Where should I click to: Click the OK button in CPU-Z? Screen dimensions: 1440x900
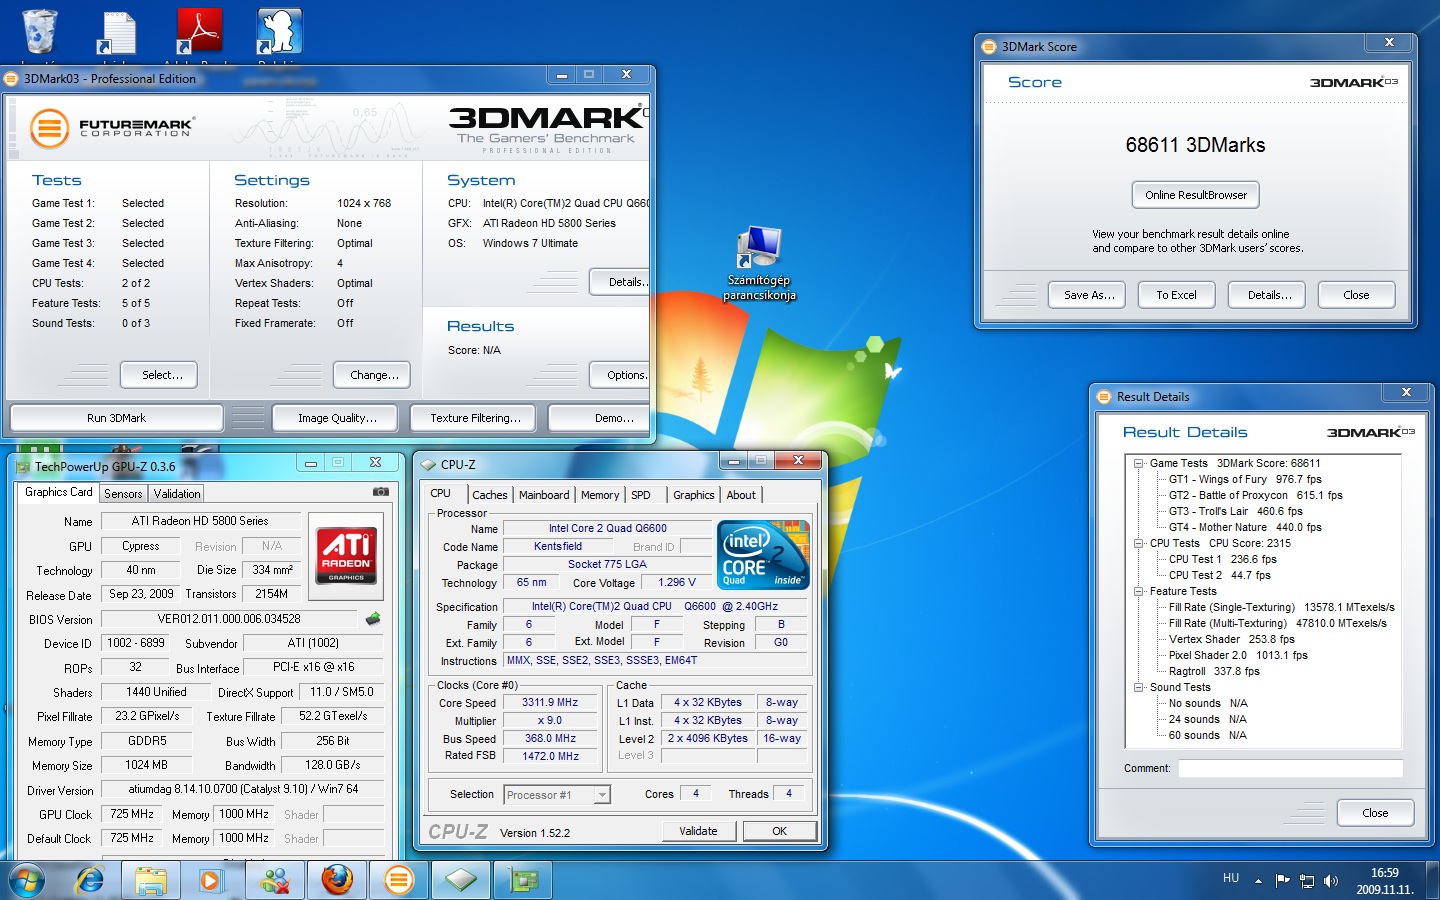779,831
